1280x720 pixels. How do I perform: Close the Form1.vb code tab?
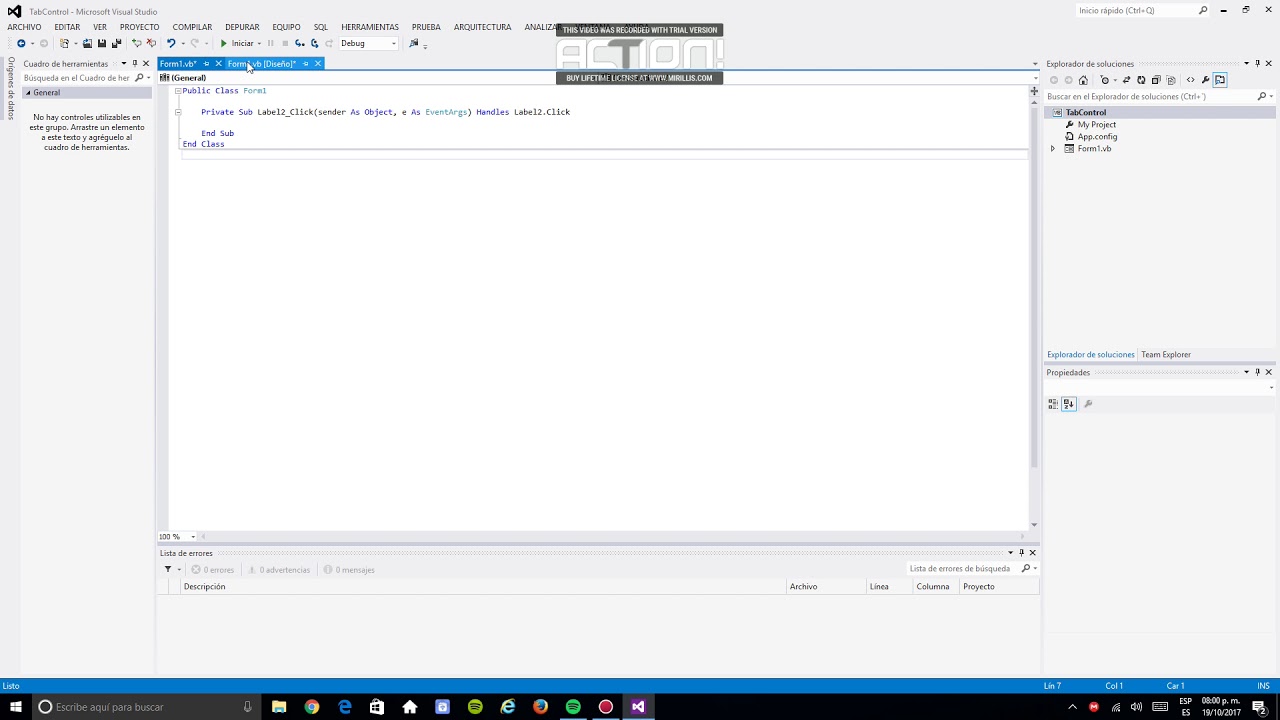(x=218, y=64)
